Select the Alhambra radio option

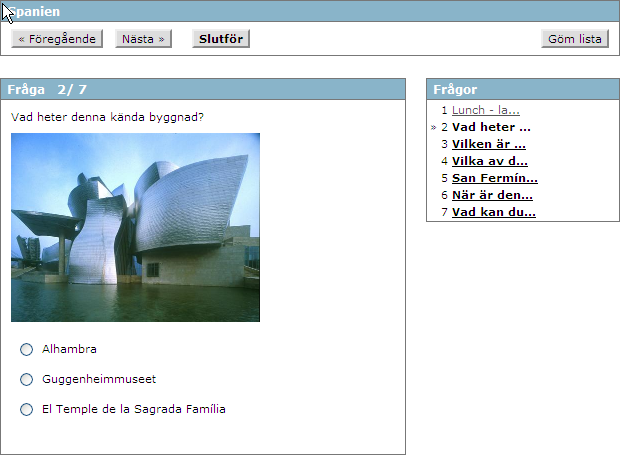tap(26, 349)
